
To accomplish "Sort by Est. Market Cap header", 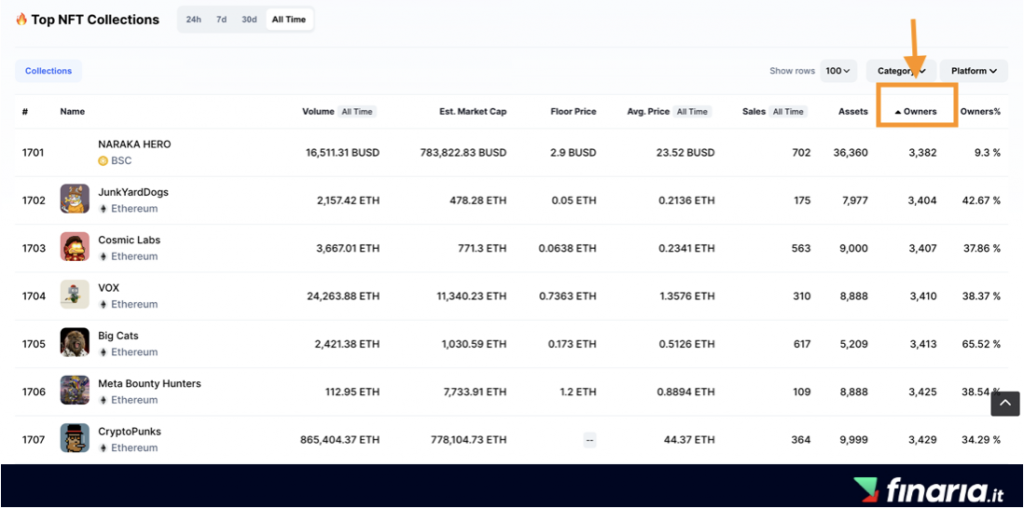I will point(473,112).
